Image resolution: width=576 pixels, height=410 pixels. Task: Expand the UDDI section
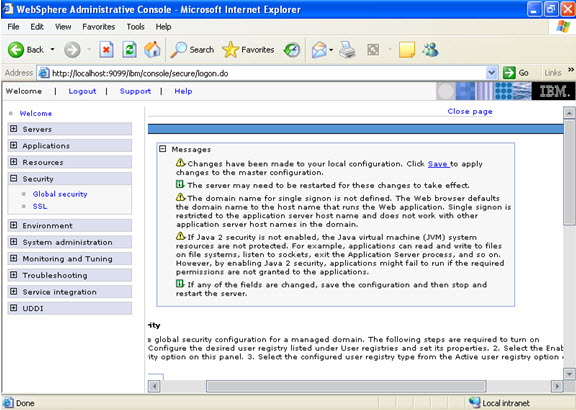point(14,308)
